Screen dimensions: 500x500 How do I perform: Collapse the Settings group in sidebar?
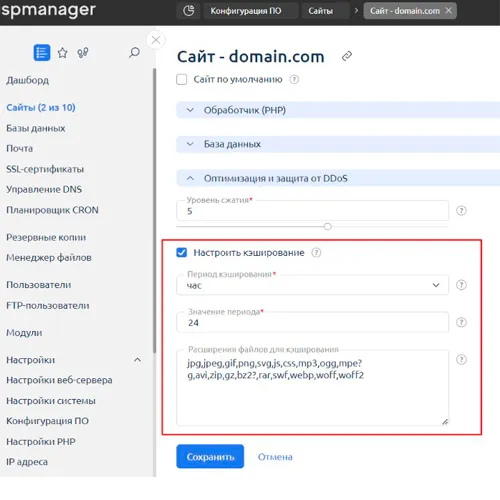pyautogui.click(x=137, y=360)
